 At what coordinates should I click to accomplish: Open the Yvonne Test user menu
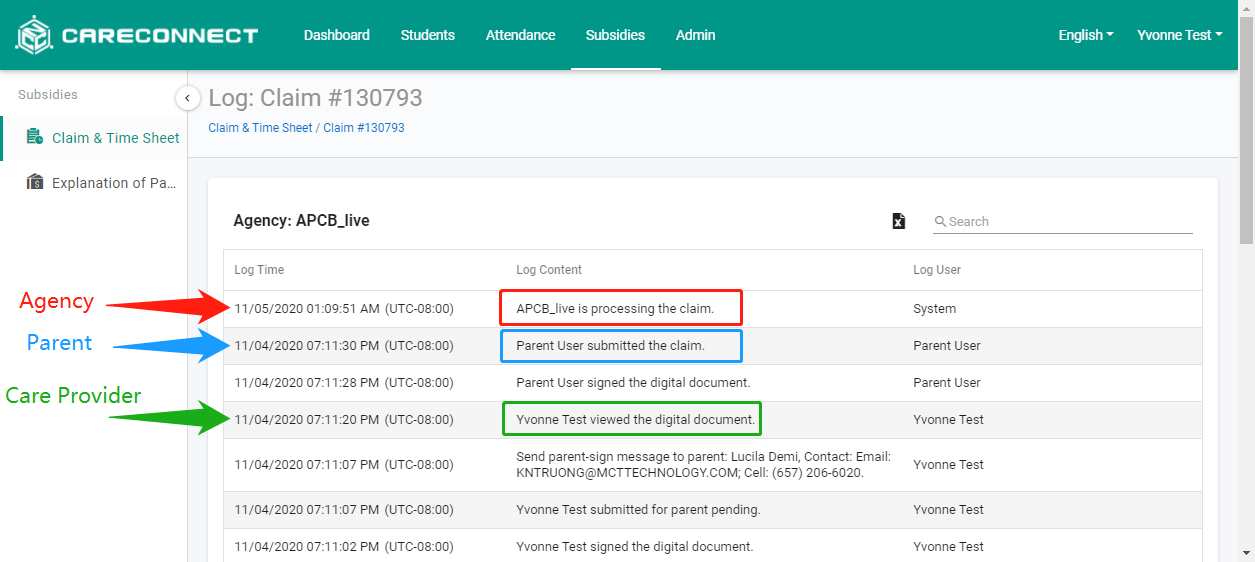(1179, 35)
